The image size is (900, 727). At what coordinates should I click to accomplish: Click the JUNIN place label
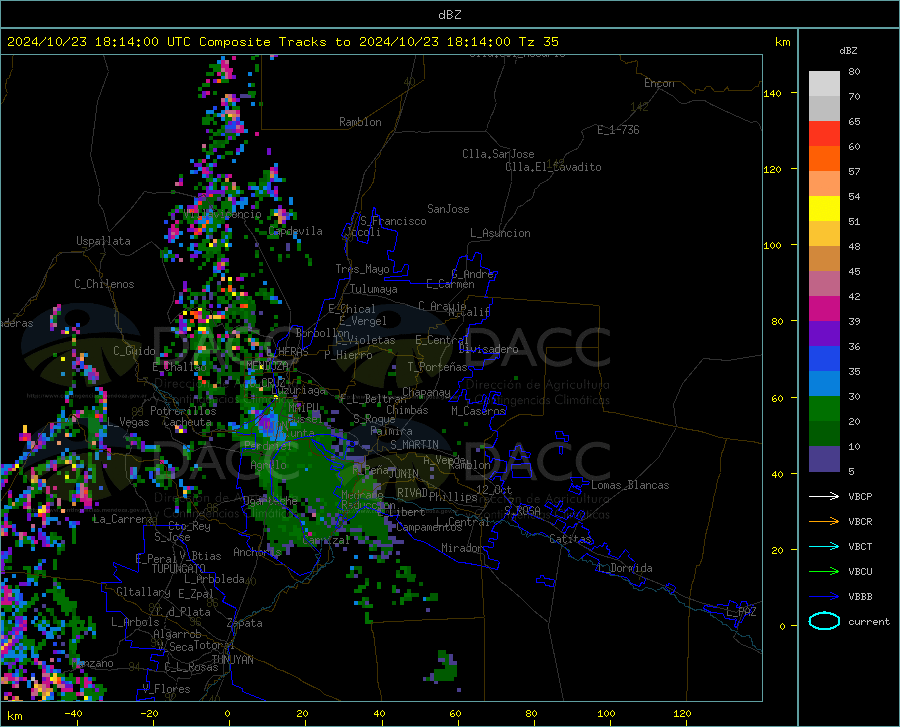coord(404,473)
